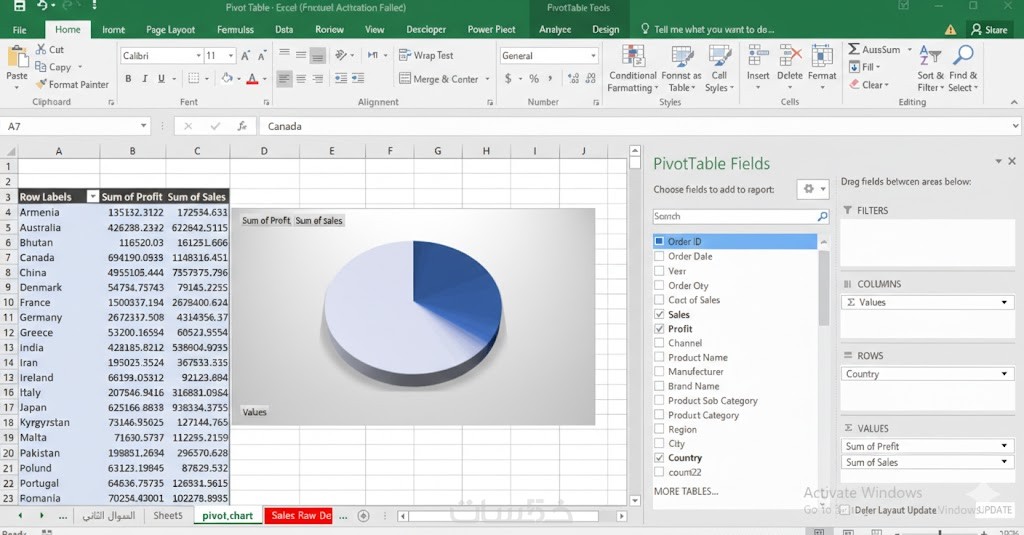Click the Paste icon in Clipboard group
Image resolution: width=1024 pixels, height=535 pixels.
click(x=17, y=57)
